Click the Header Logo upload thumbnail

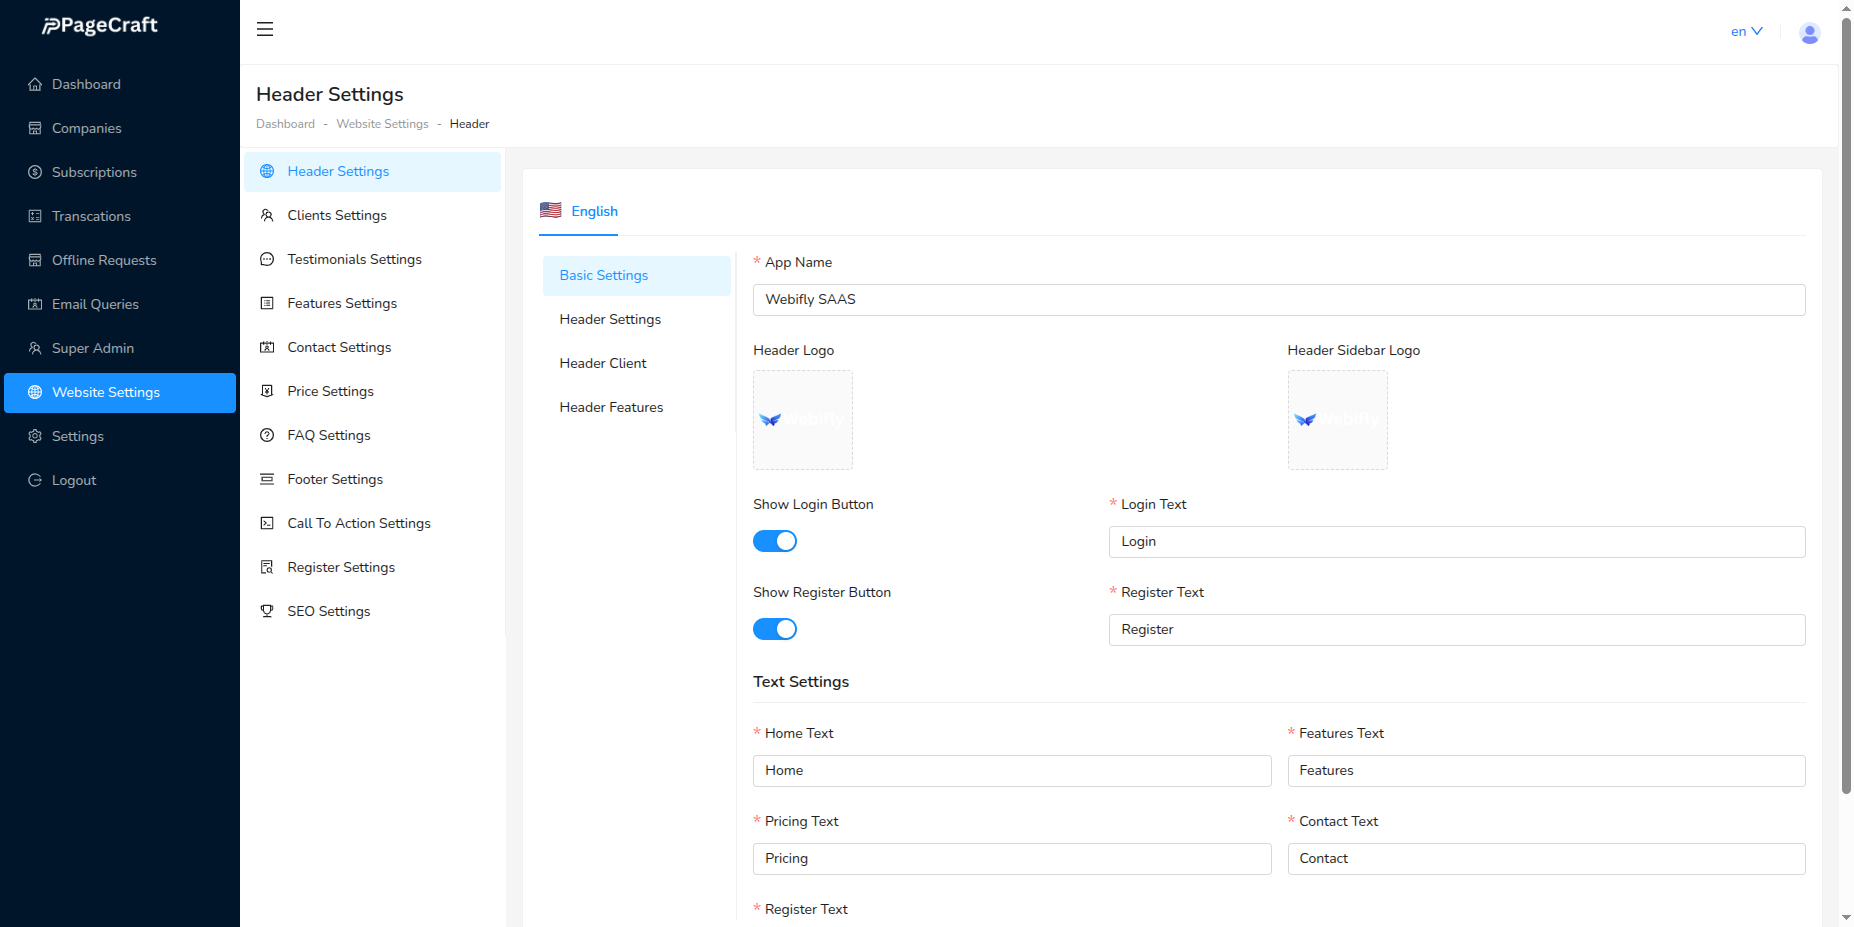point(803,420)
